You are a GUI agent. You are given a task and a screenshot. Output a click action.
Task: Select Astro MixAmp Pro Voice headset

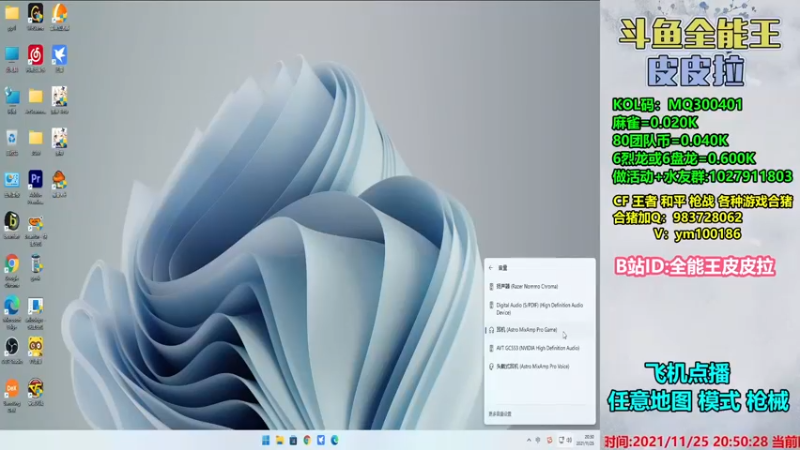tap(539, 367)
